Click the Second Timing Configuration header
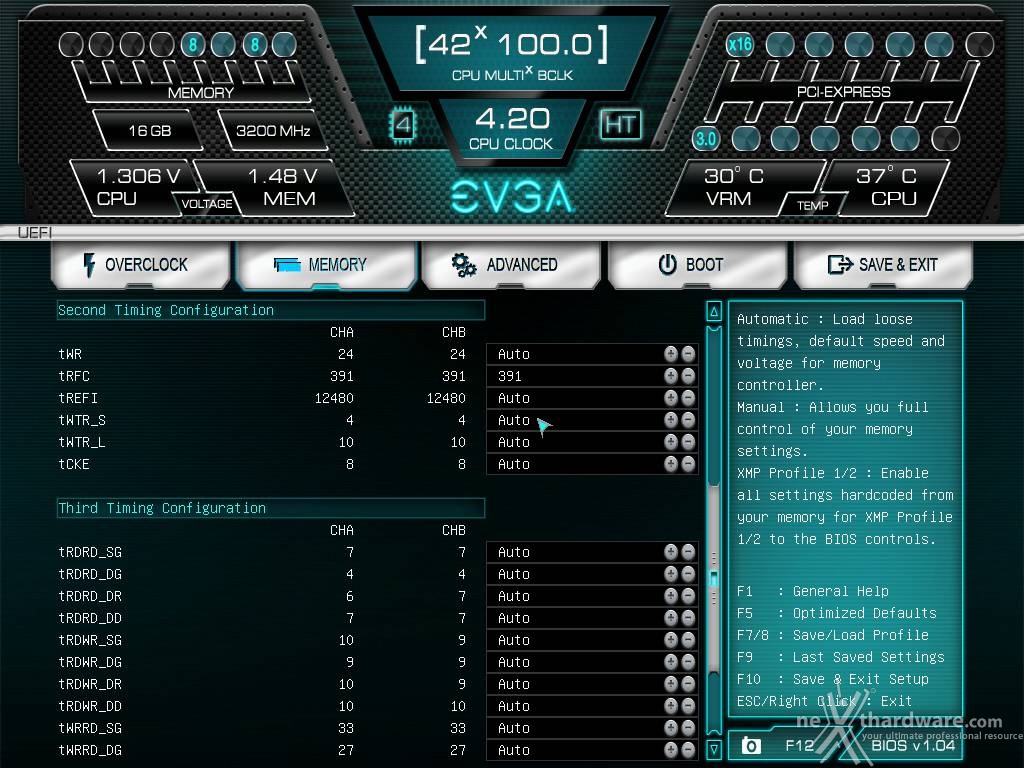The height and width of the screenshot is (768, 1024). coord(270,310)
